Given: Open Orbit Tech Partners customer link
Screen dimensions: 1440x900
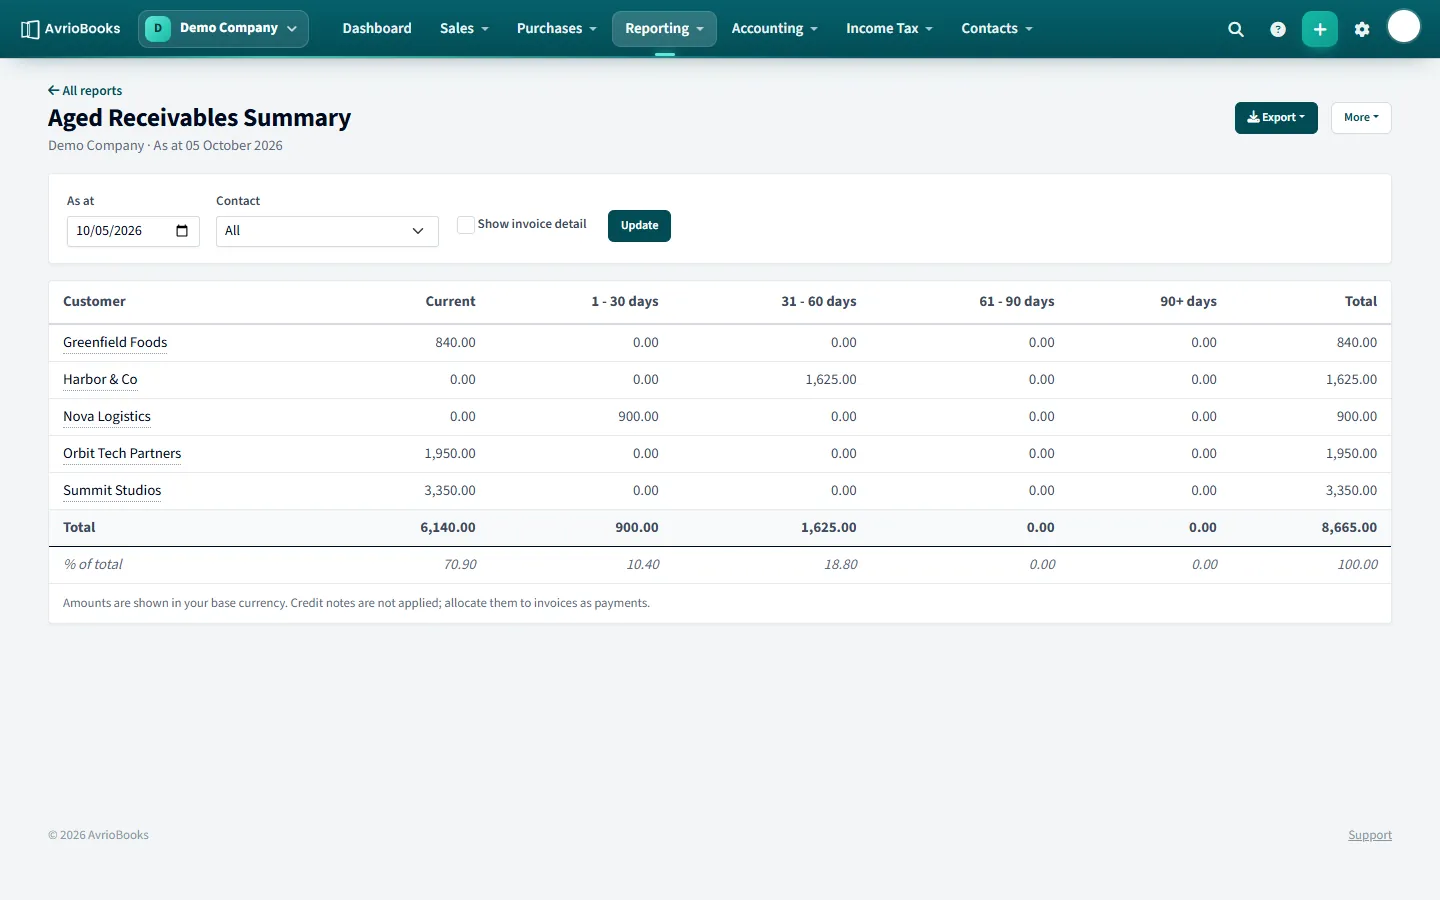Looking at the screenshot, I should (x=122, y=454).
